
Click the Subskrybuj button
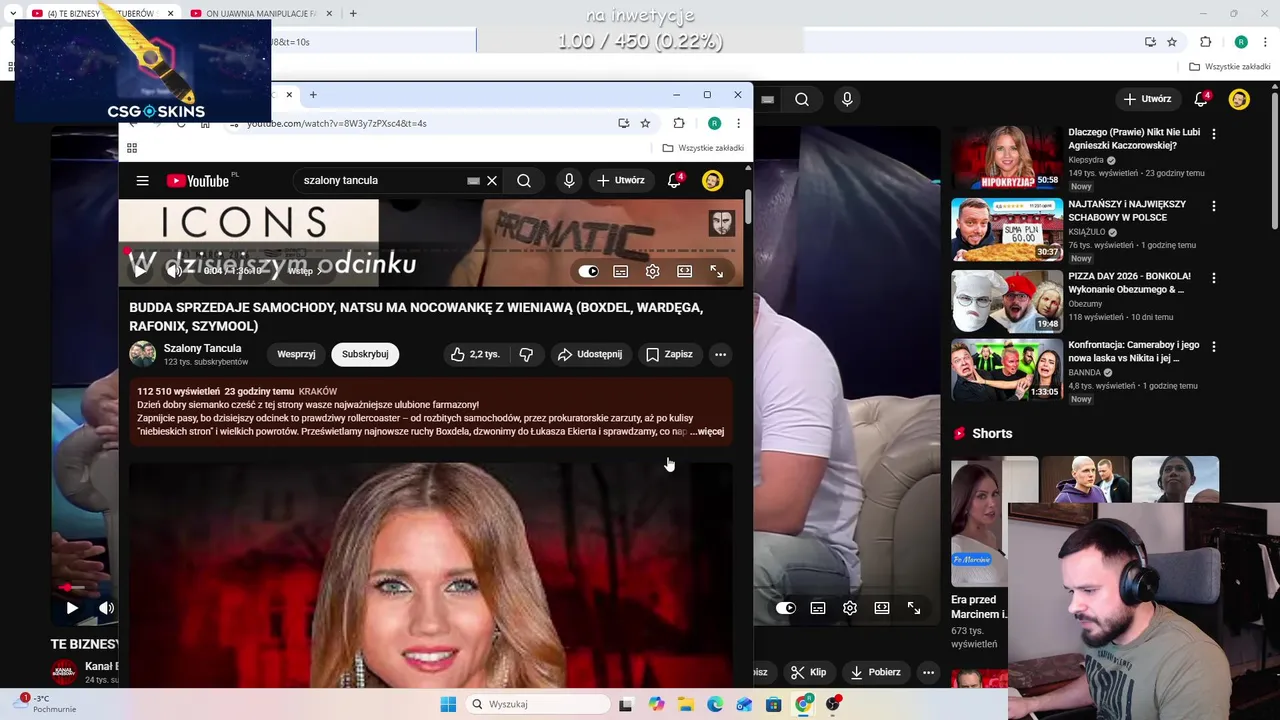pyautogui.click(x=365, y=354)
